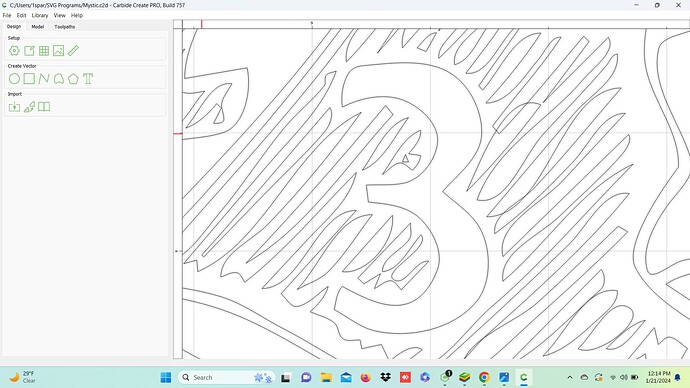
Task: Open the weather widget showing 29°F
Action: (22, 377)
